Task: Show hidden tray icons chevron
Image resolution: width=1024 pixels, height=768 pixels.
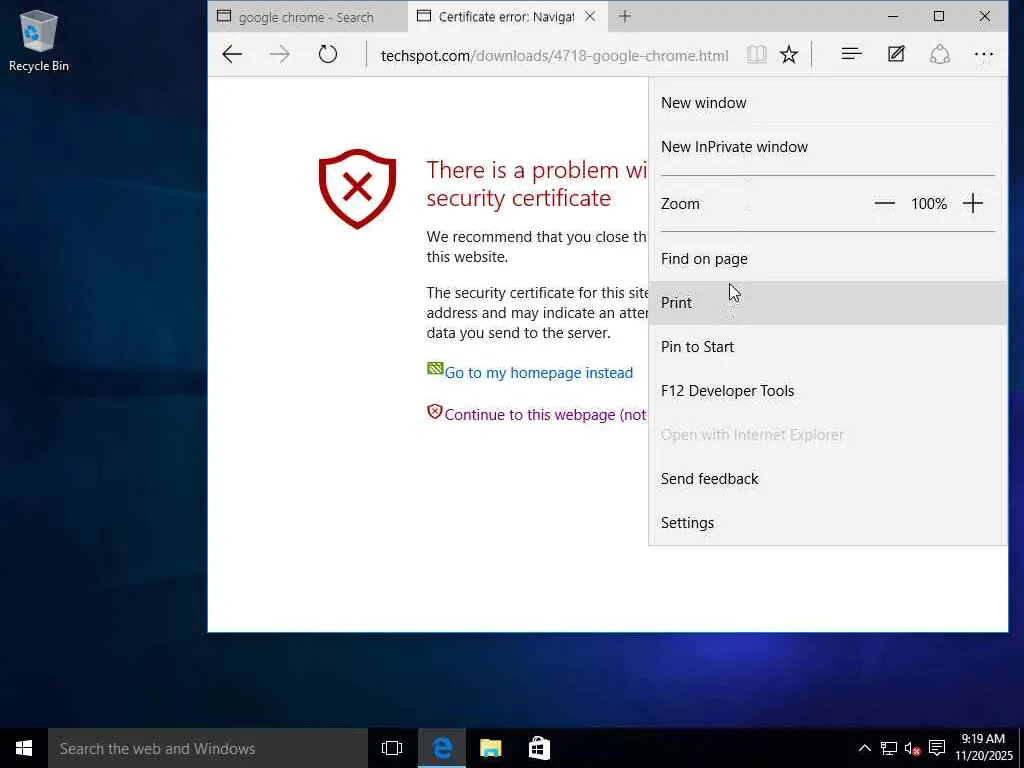Action: (865, 748)
